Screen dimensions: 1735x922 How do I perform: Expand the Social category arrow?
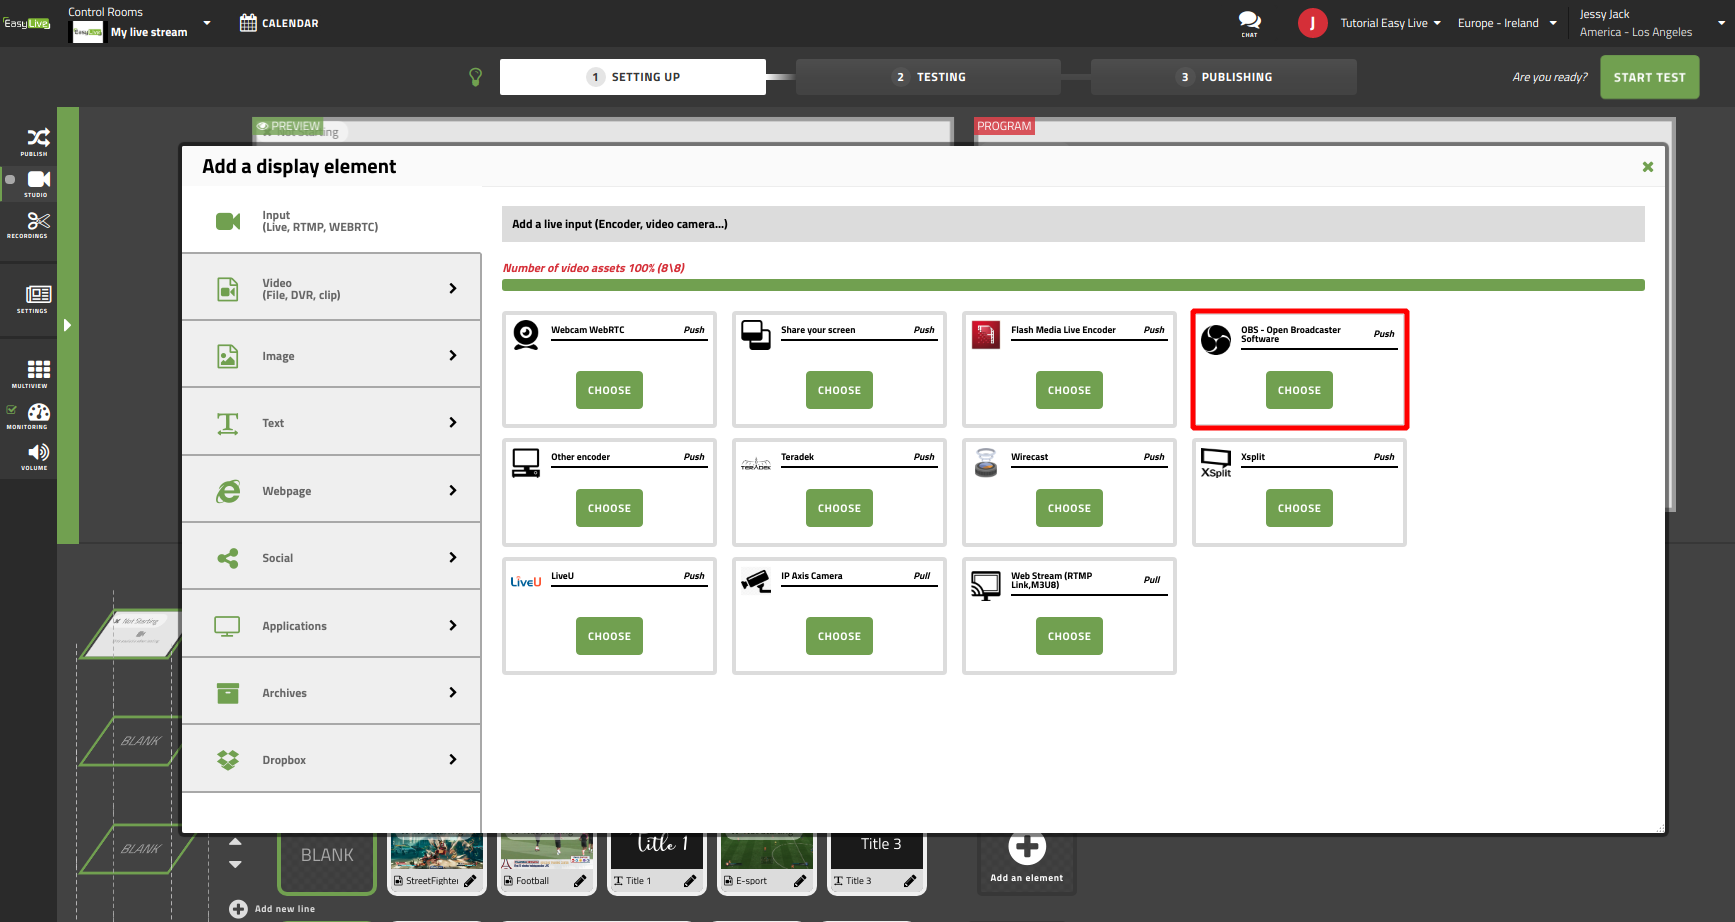[x=453, y=557]
